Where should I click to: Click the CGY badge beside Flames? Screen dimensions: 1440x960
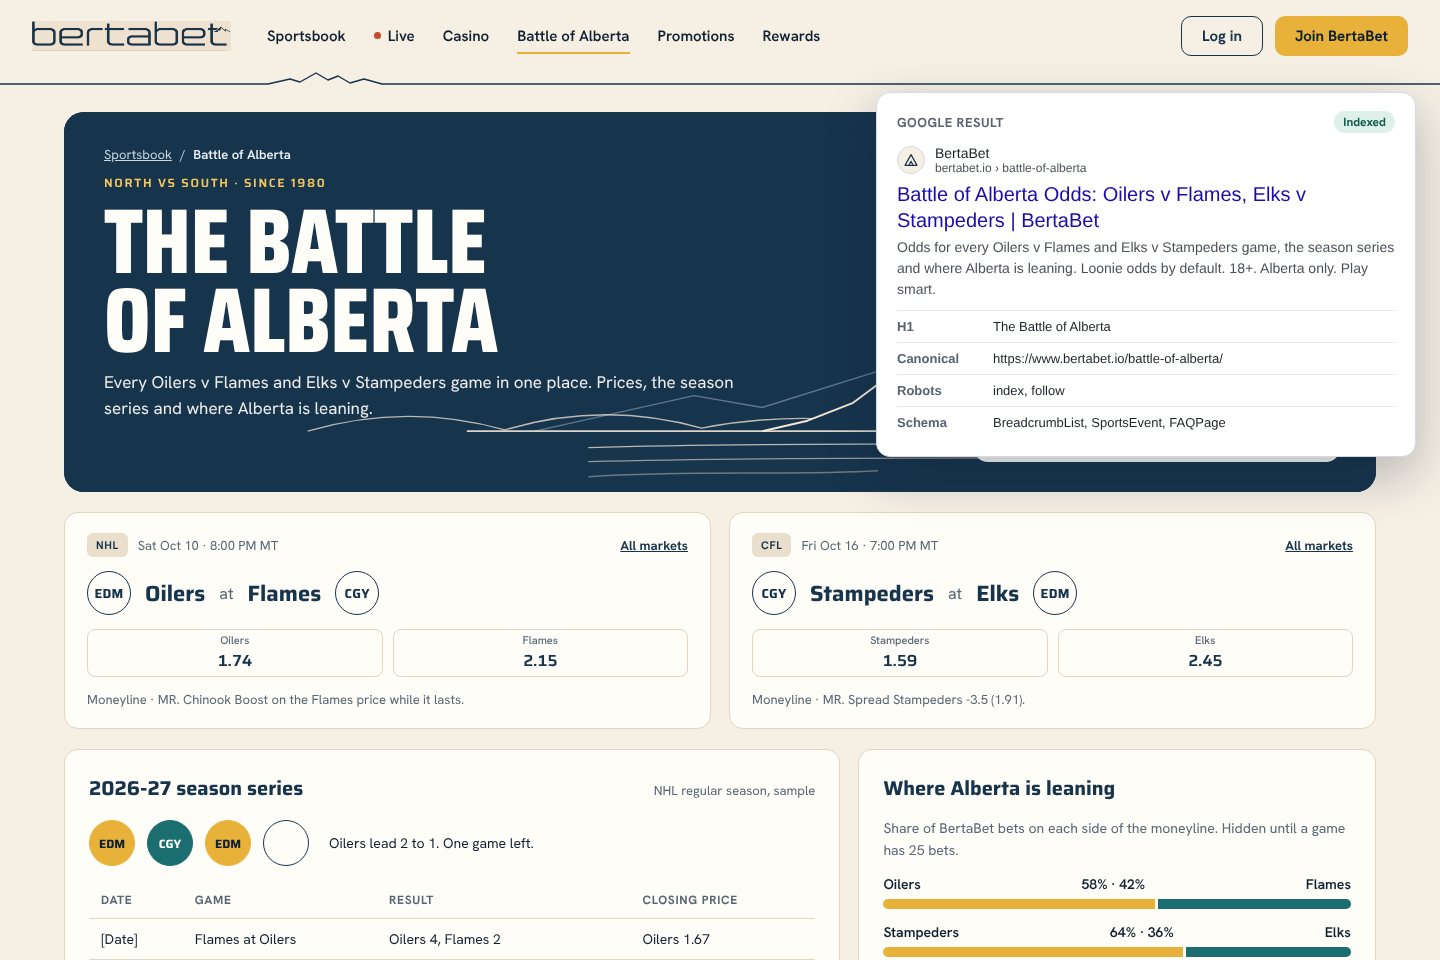coord(357,593)
